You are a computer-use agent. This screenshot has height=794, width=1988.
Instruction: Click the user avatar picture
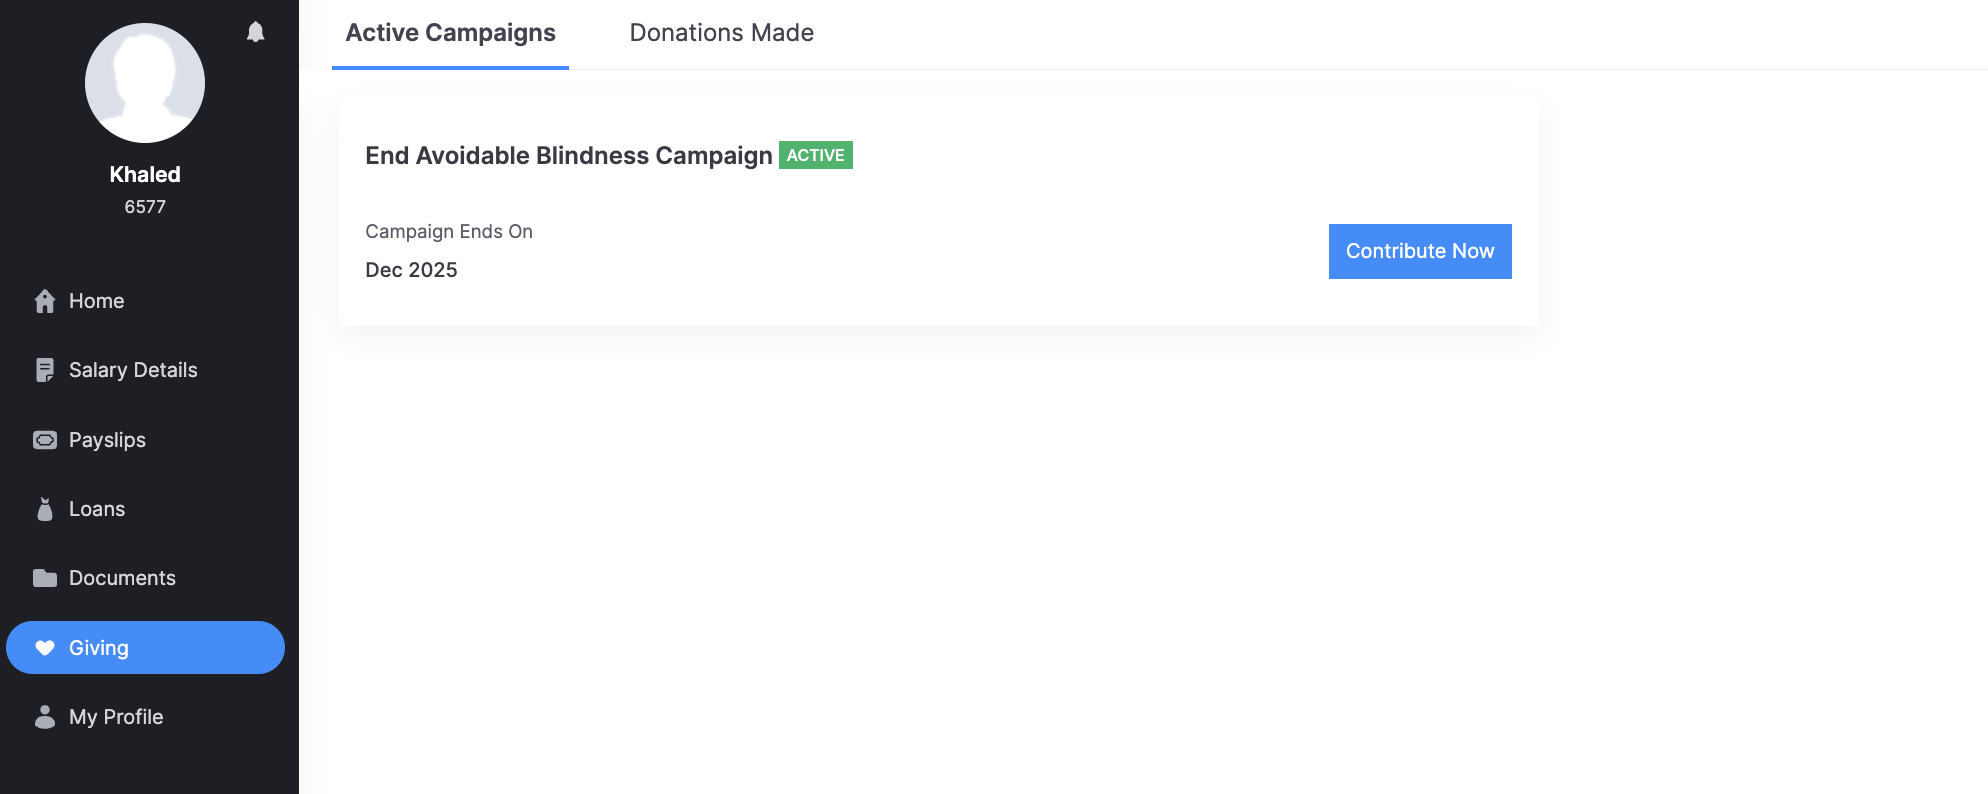point(145,83)
